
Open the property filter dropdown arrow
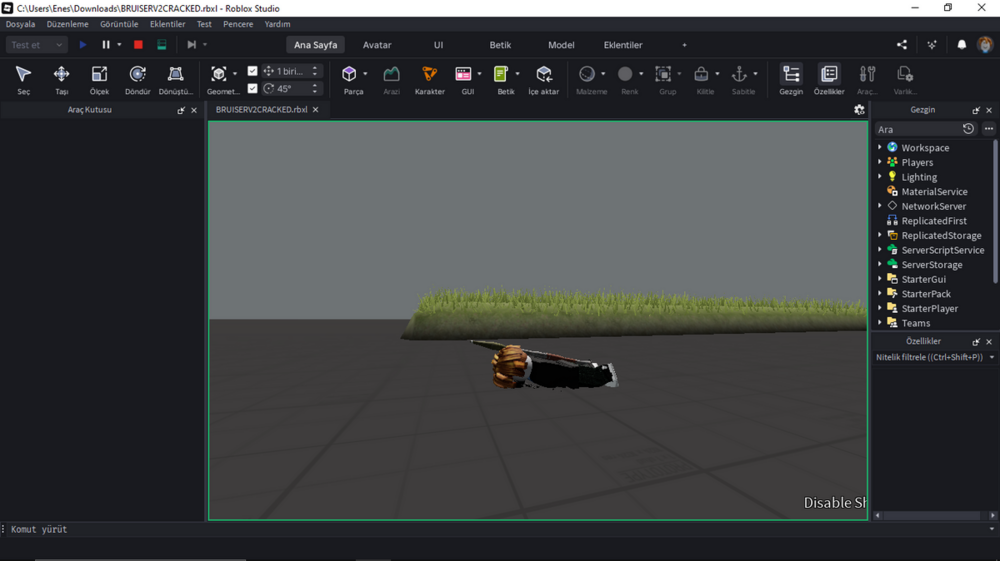[x=992, y=358]
